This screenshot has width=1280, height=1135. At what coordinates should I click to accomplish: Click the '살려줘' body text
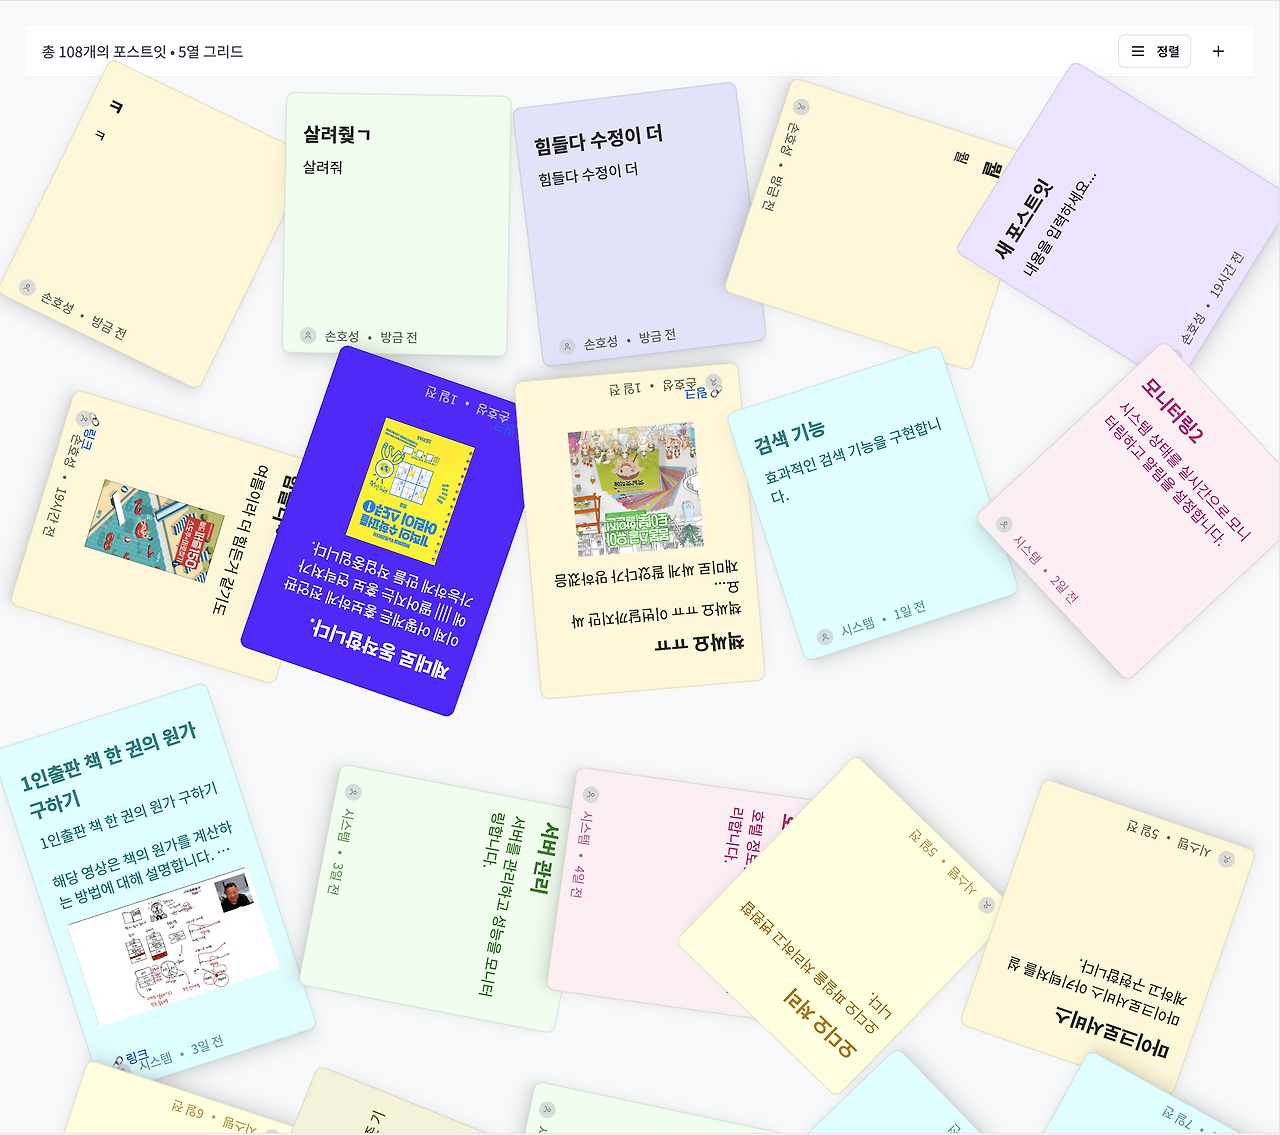coord(323,167)
